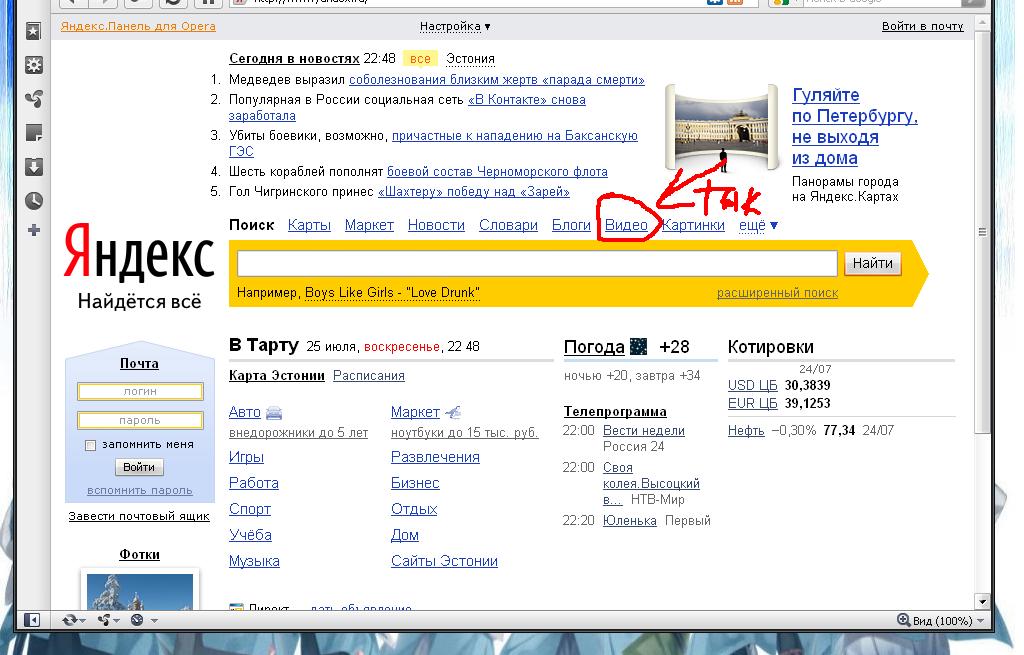This screenshot has height=655, width=1024.
Task: Click the Opera Turbo gauge icon in status bar
Action: (x=137, y=620)
